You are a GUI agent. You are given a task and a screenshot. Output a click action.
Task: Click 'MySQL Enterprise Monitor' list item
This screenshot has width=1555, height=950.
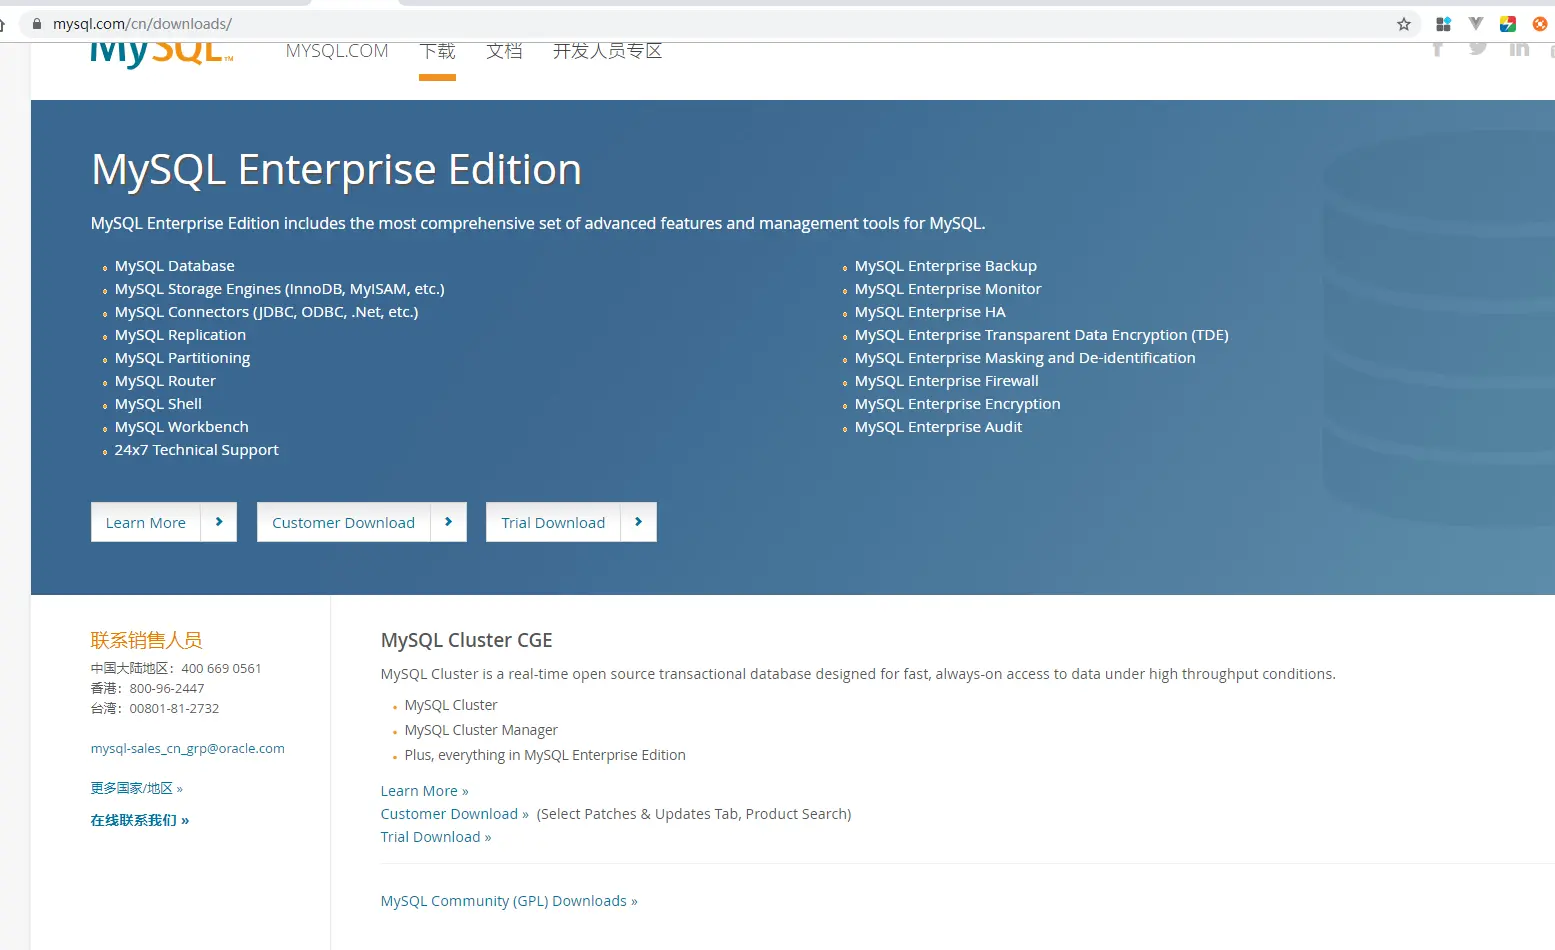tap(948, 289)
